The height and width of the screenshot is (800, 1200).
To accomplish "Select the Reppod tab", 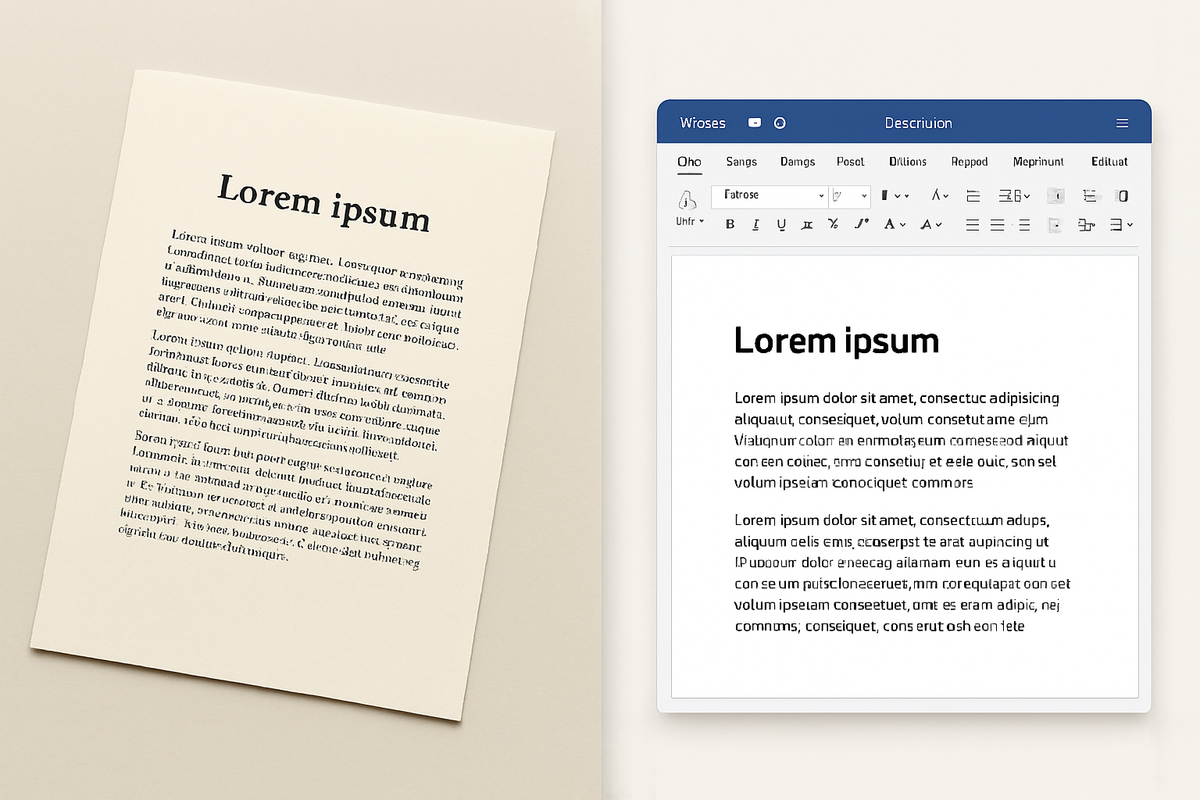I will tap(970, 161).
